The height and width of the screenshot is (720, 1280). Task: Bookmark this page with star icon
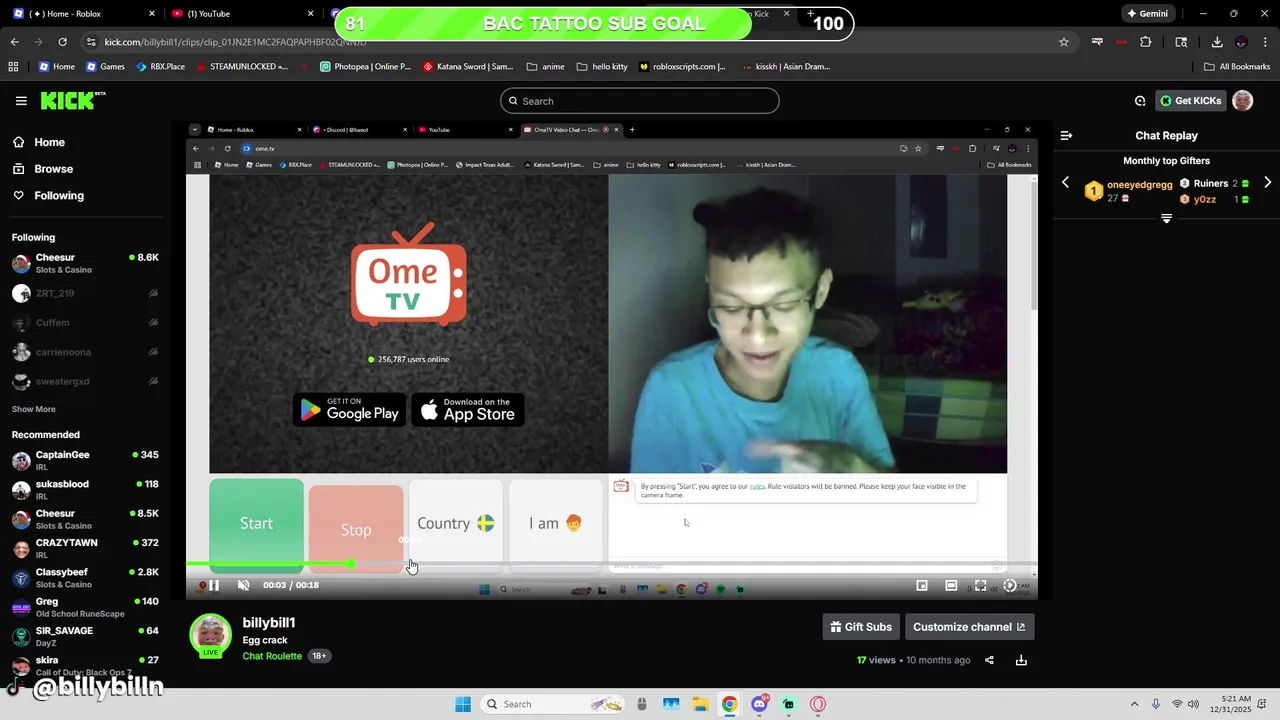[x=1064, y=42]
